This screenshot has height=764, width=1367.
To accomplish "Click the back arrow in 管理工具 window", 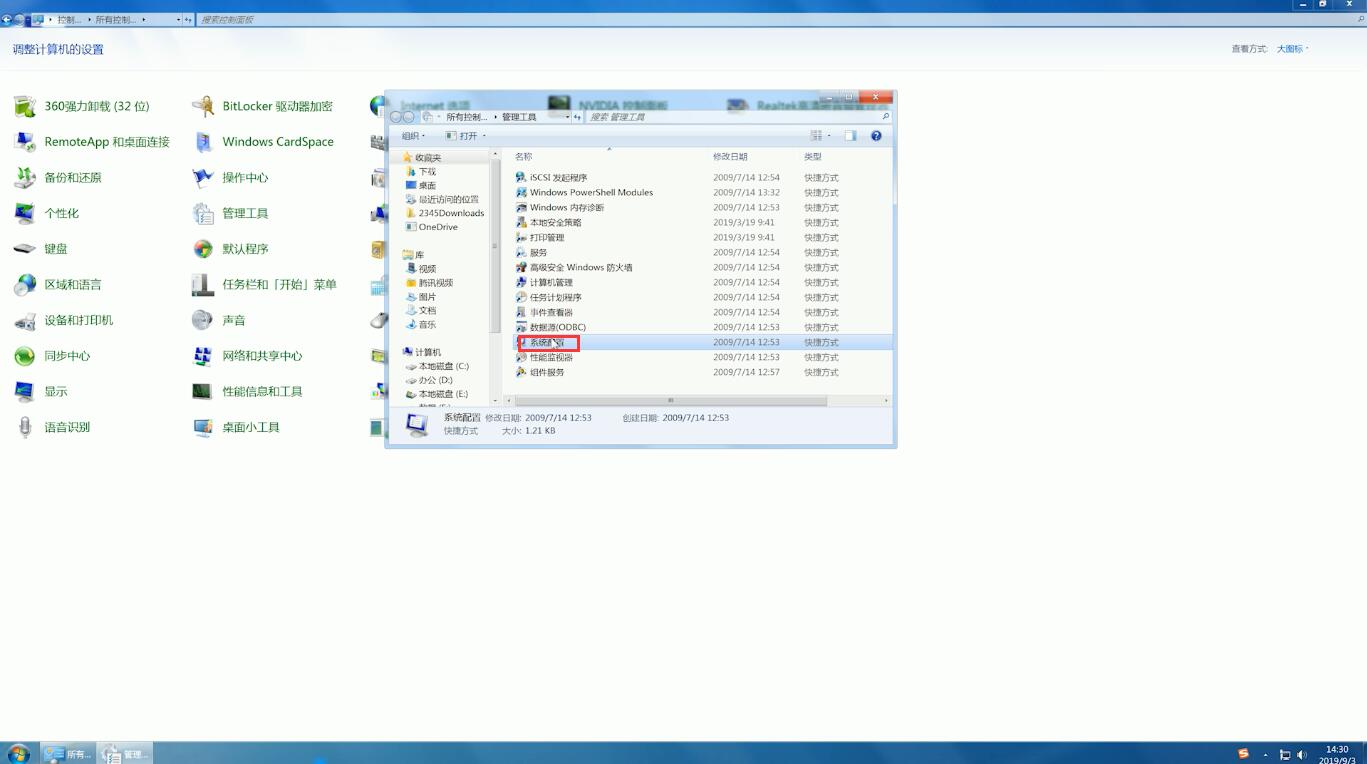I will pyautogui.click(x=396, y=117).
